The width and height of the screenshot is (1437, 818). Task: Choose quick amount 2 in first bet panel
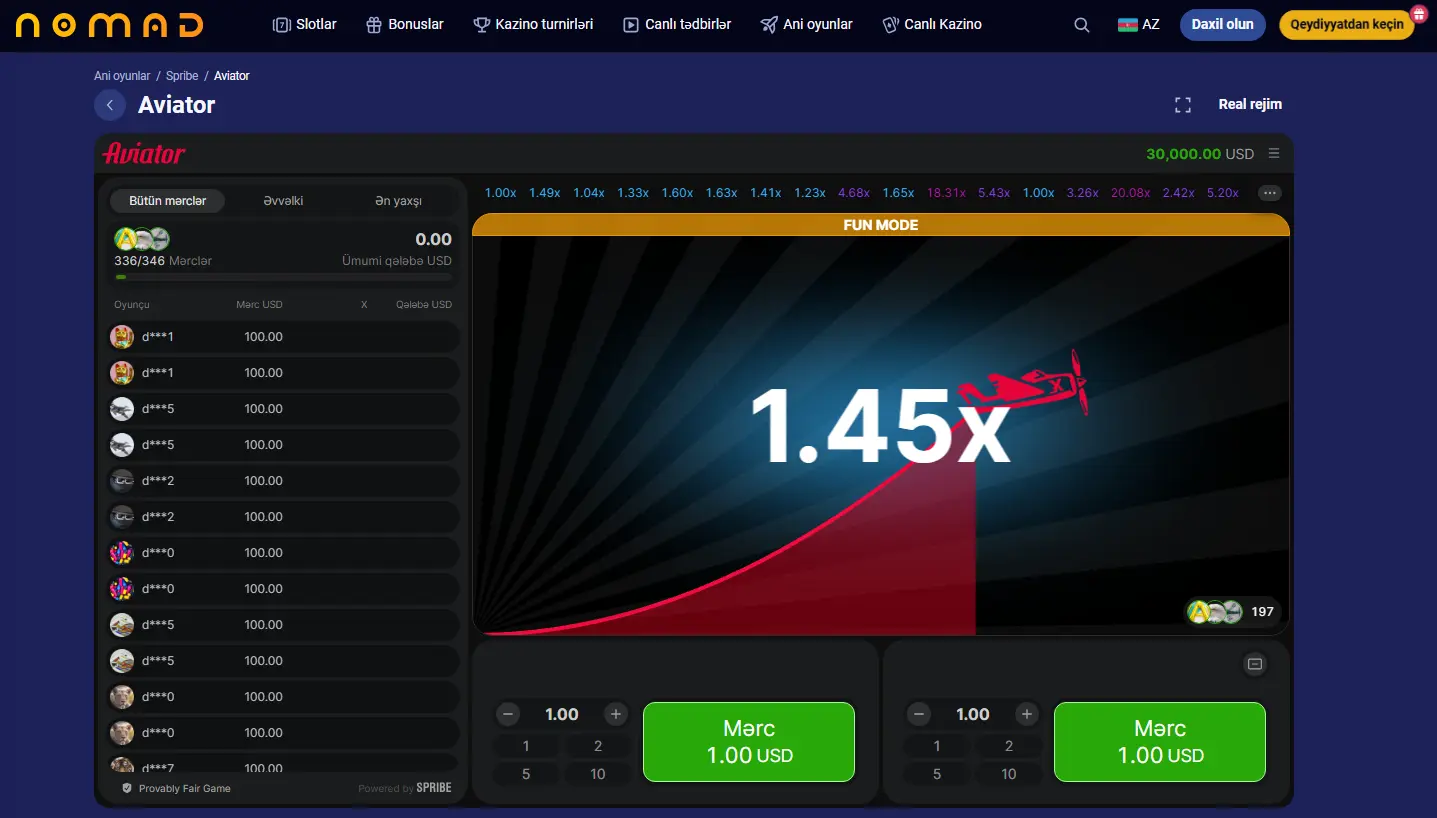click(598, 746)
